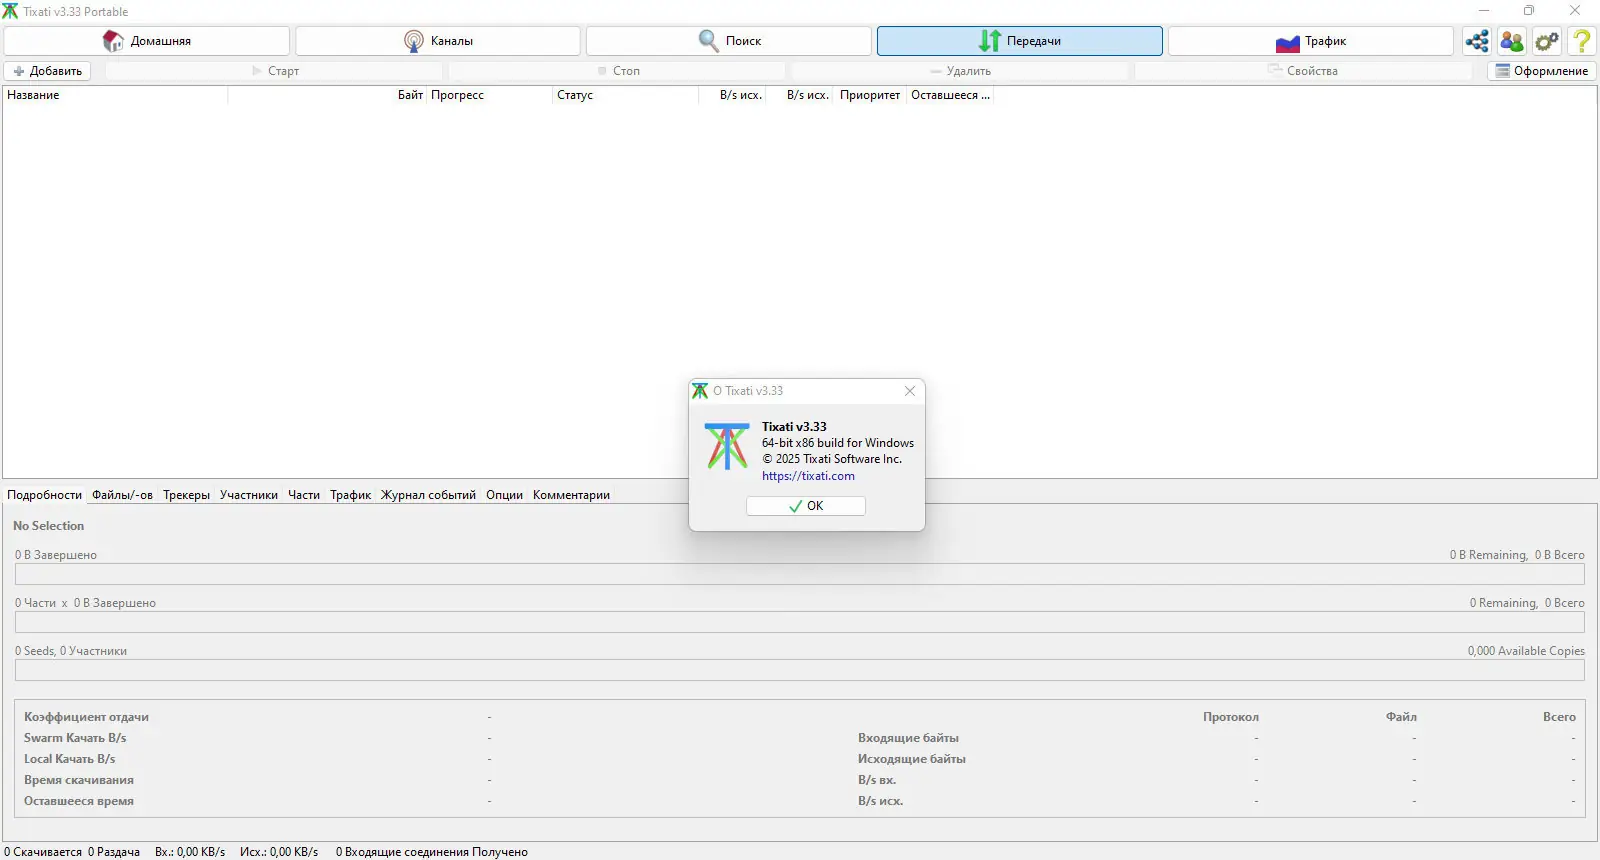The image size is (1600, 860).
Task: Sort transfers by Приоритет column
Action: [x=870, y=95]
